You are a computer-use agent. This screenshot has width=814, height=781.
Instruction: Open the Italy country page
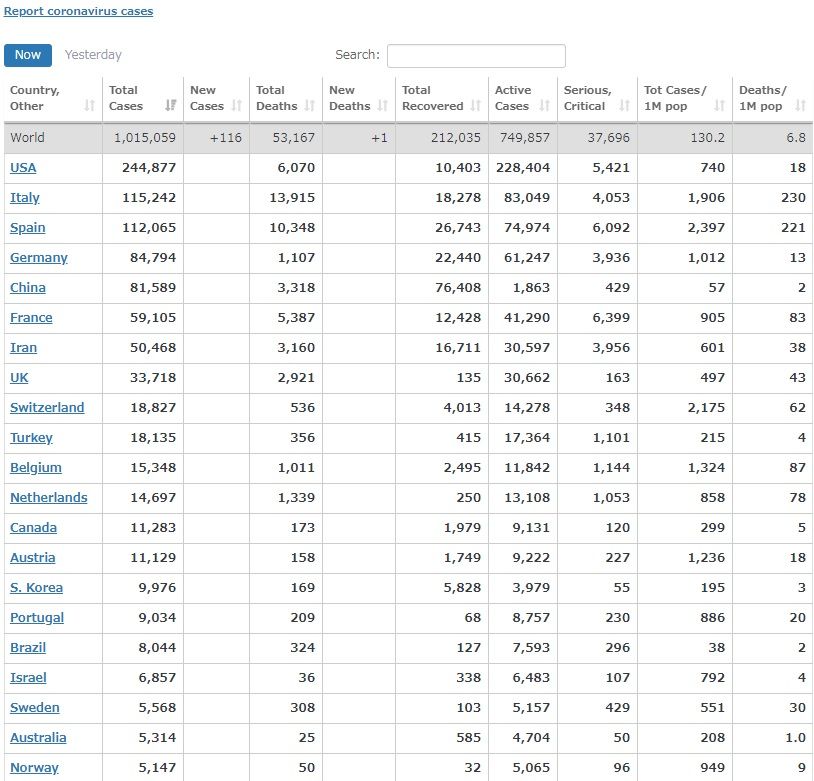point(25,198)
